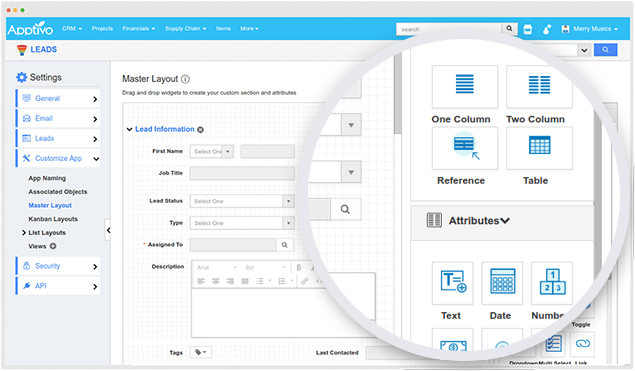Click the top search input field
The height and width of the screenshot is (371, 635).
(449, 29)
